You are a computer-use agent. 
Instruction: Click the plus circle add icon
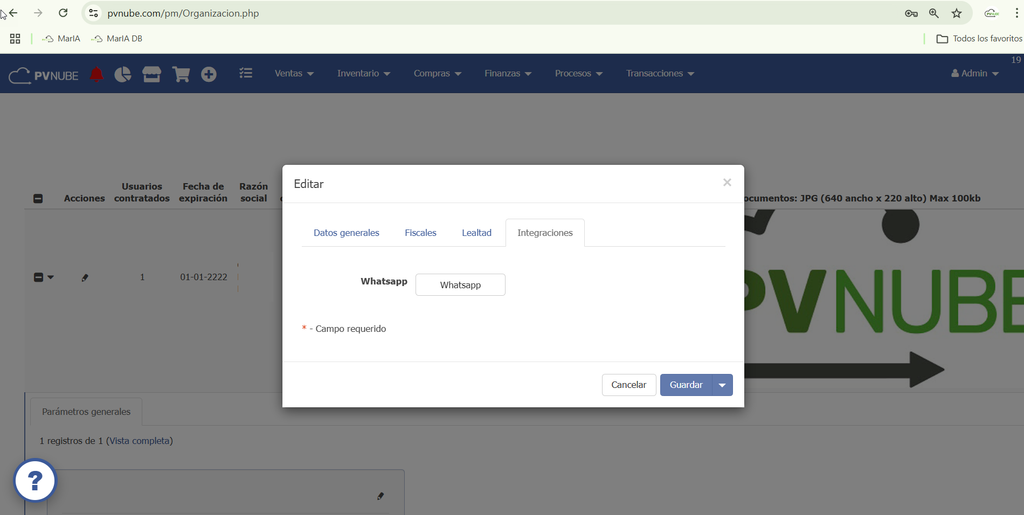click(x=208, y=74)
